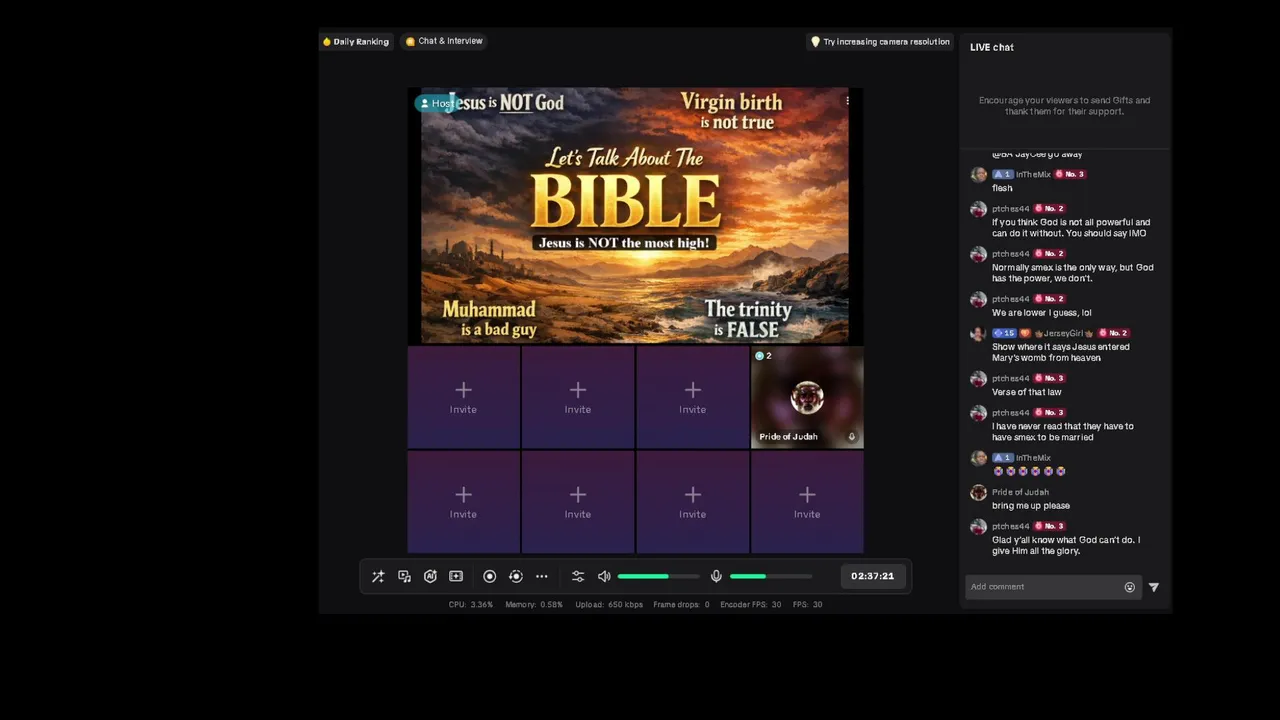Click the Pride of Judah chat username
This screenshot has height=720, width=1280.
click(x=1020, y=492)
